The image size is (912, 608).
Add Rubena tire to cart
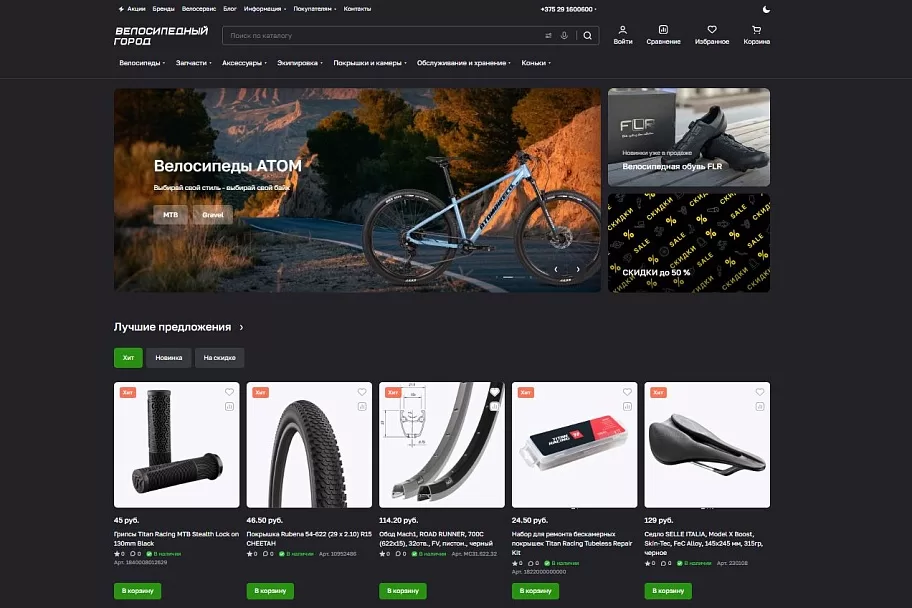[270, 591]
